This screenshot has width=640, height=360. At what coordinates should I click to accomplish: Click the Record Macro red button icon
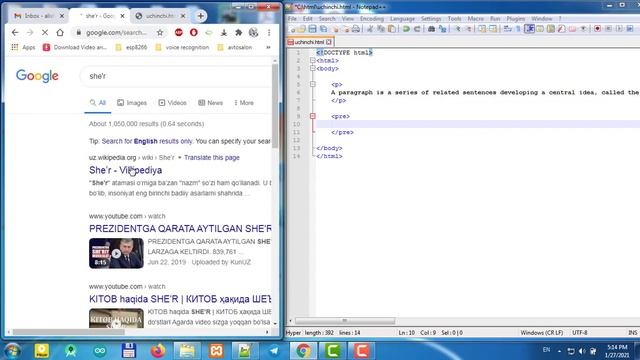pyautogui.click(x=597, y=29)
